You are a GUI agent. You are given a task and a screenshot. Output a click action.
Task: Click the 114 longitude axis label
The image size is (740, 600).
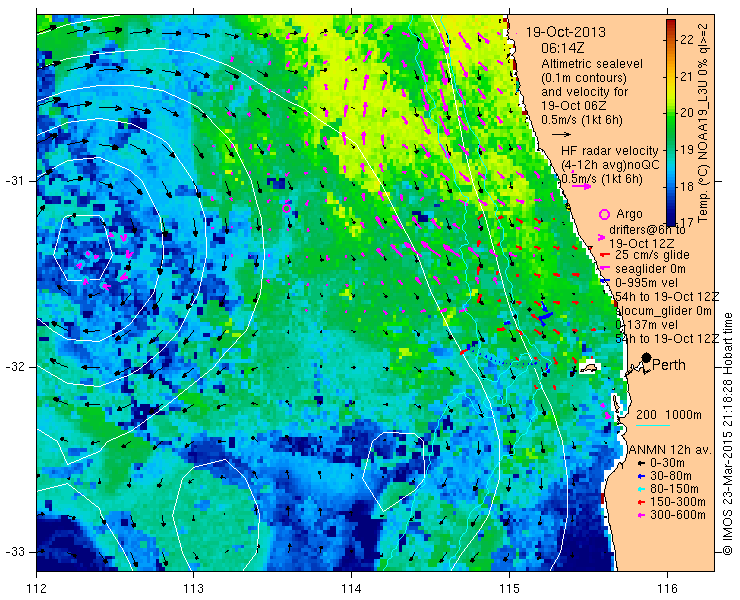pos(351,589)
